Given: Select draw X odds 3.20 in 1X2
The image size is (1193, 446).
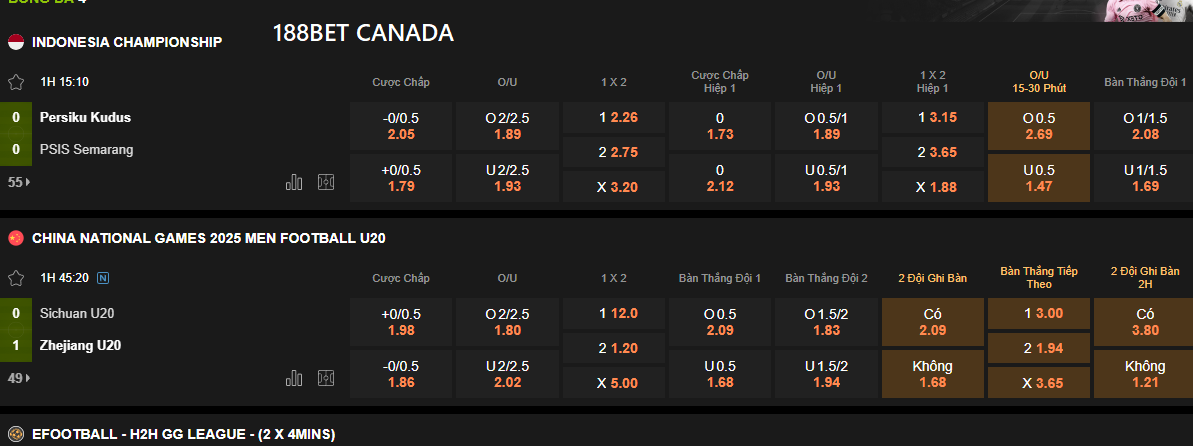Looking at the screenshot, I should (x=615, y=186).
